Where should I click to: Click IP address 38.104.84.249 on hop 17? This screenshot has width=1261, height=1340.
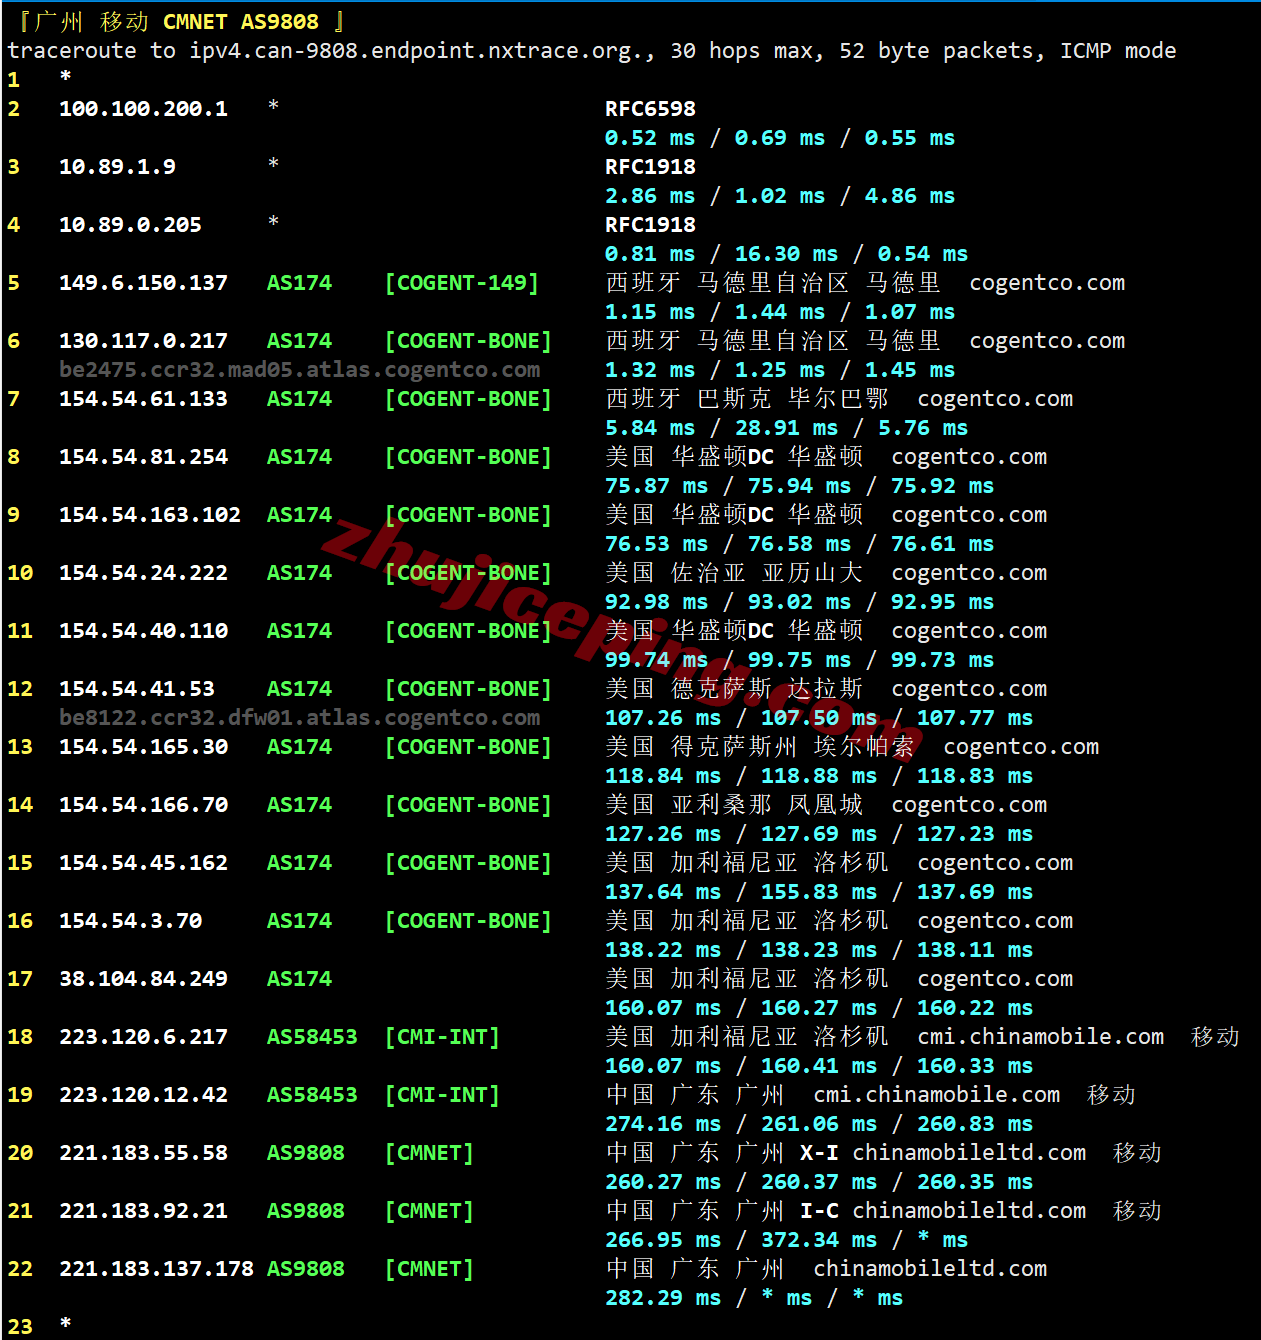tap(143, 979)
